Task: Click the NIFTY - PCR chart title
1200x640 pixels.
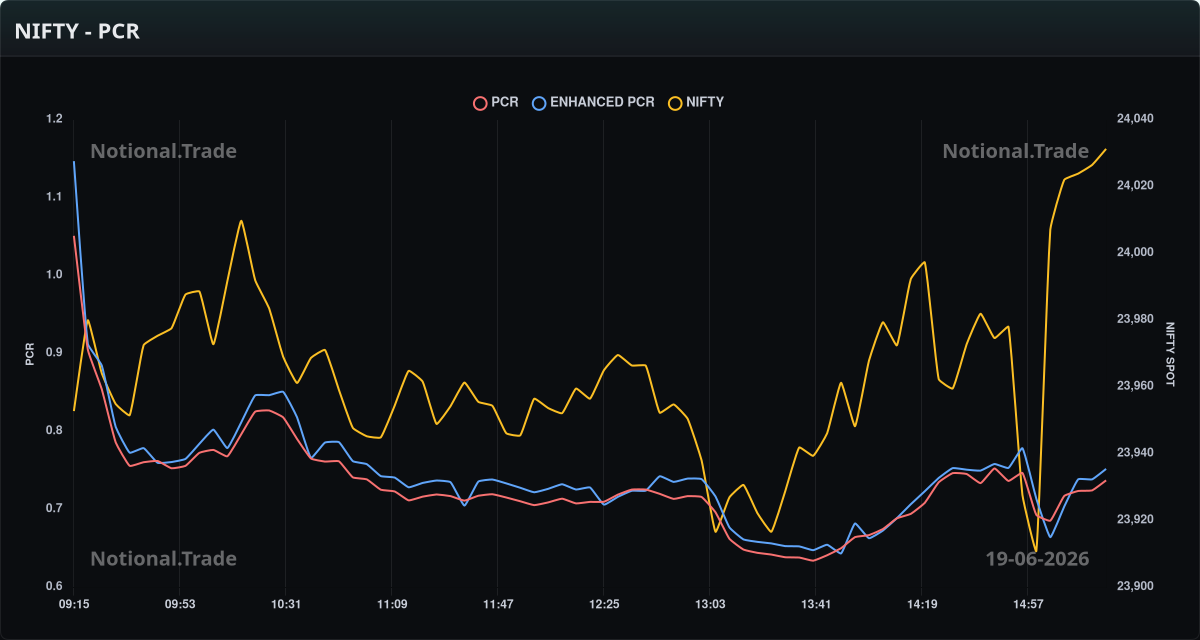Action: [x=77, y=31]
